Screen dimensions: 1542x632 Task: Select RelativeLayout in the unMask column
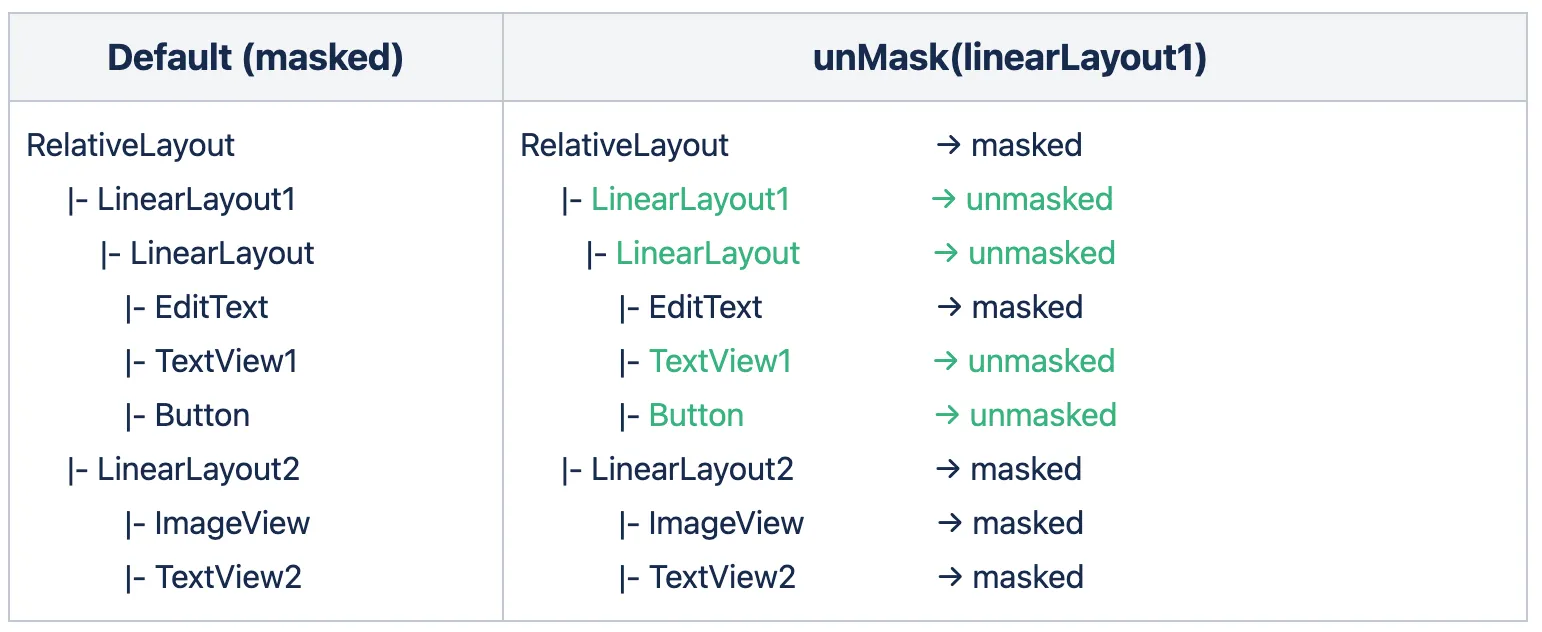tap(625, 146)
